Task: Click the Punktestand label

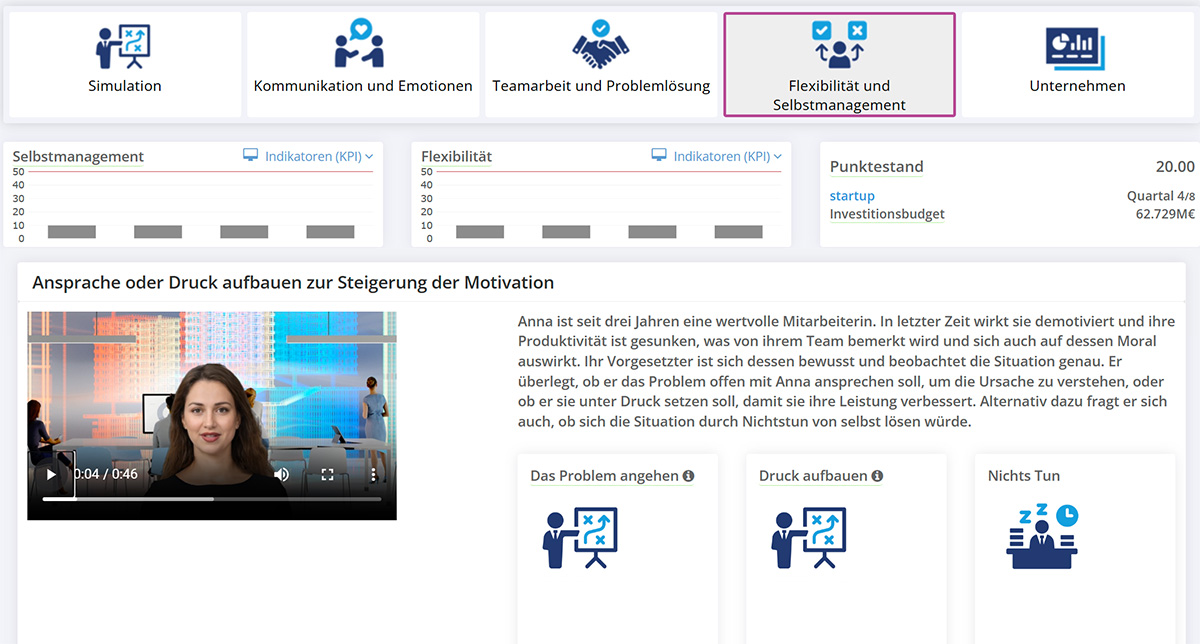Action: coord(877,167)
